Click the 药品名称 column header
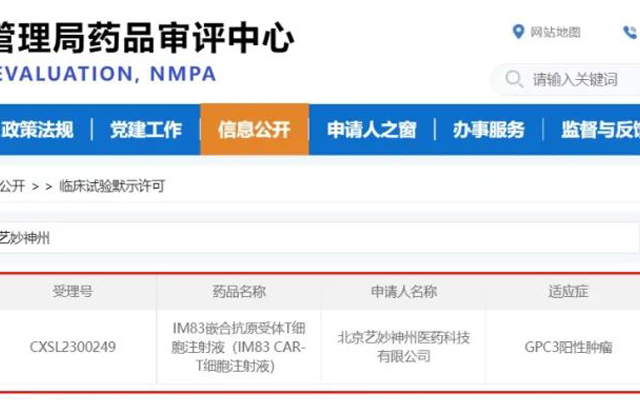Image resolution: width=640 pixels, height=400 pixels. [239, 291]
